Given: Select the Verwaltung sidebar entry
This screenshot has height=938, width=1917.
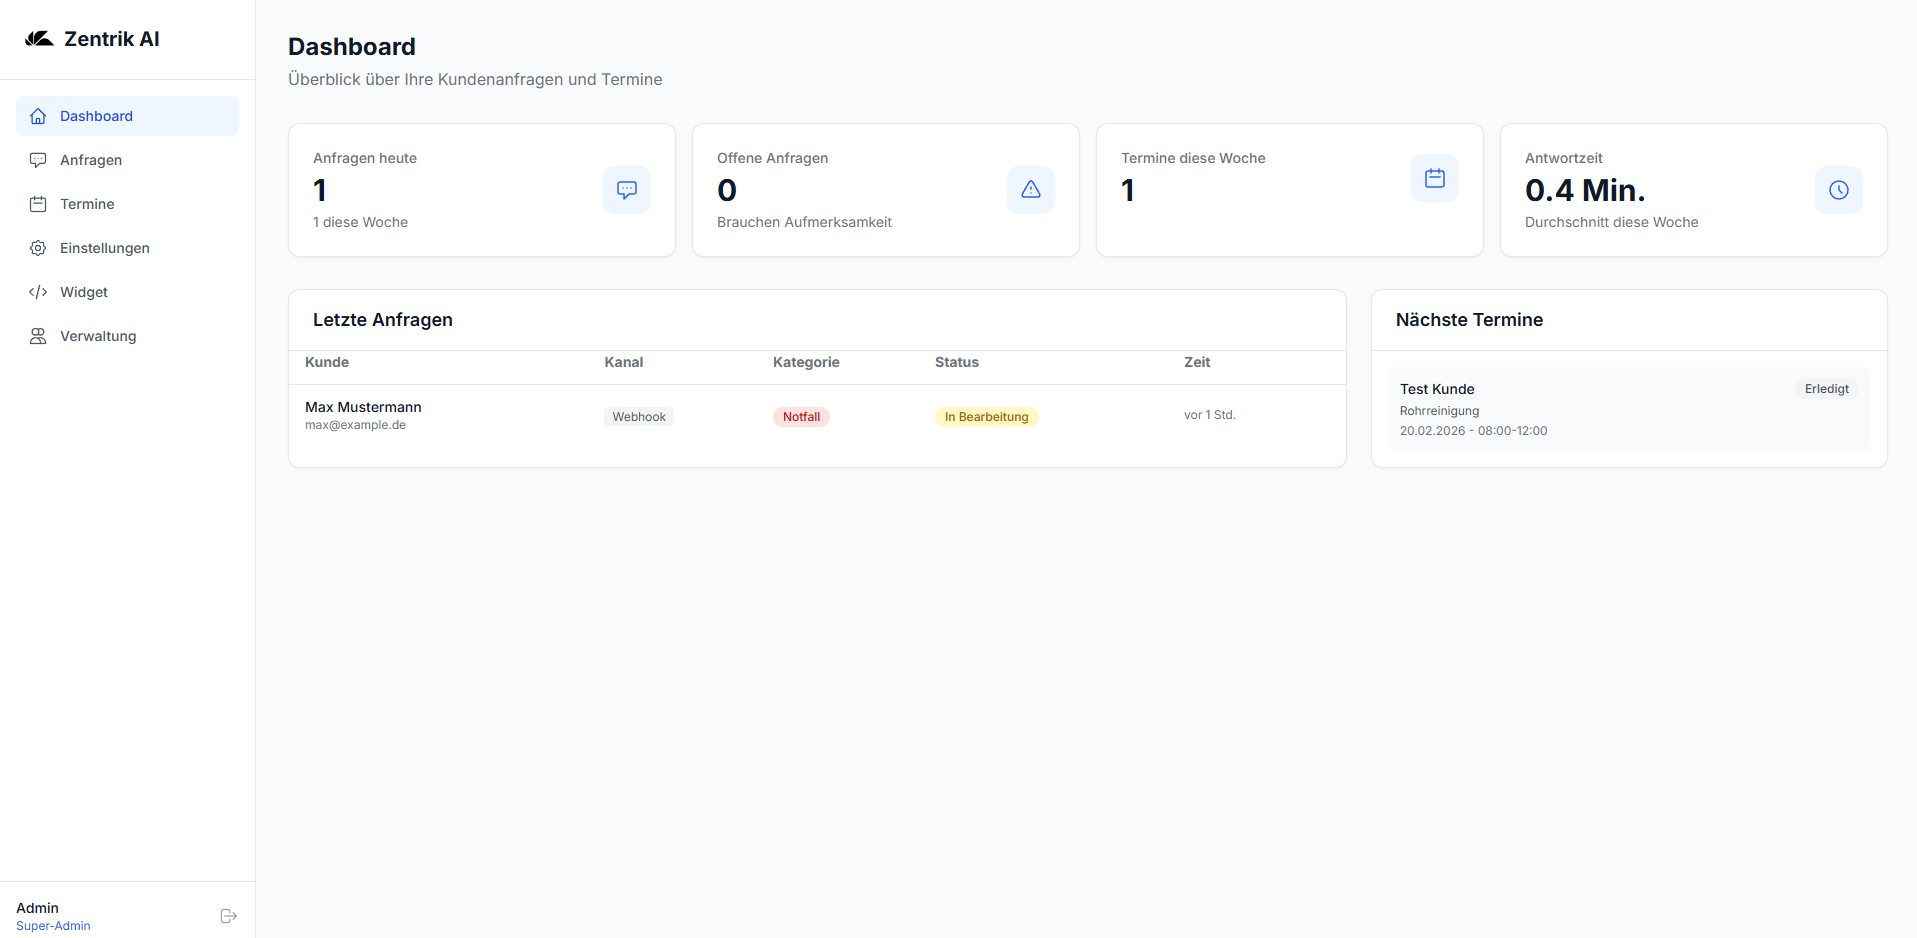Looking at the screenshot, I should click(x=97, y=336).
